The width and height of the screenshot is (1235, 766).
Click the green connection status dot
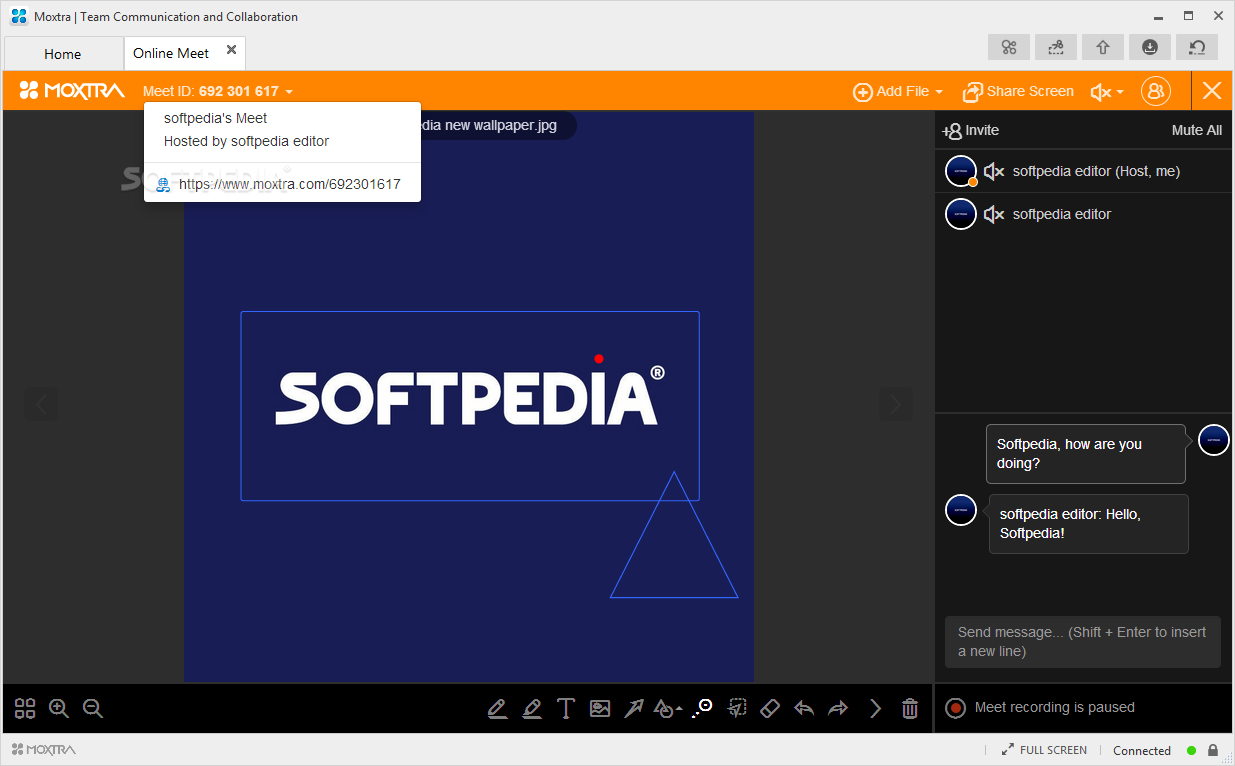tap(1192, 750)
